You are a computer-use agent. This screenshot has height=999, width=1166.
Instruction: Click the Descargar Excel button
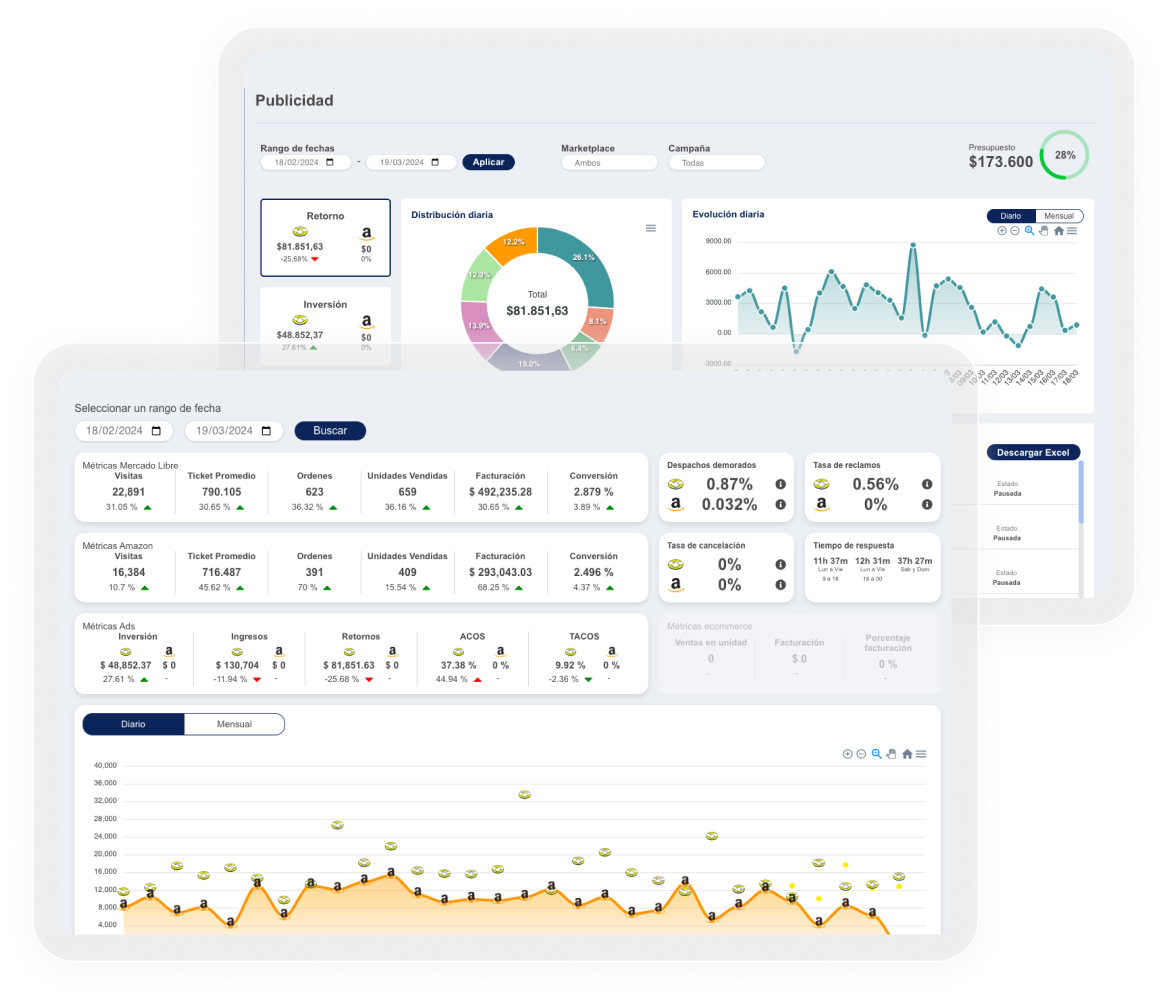tap(1033, 453)
